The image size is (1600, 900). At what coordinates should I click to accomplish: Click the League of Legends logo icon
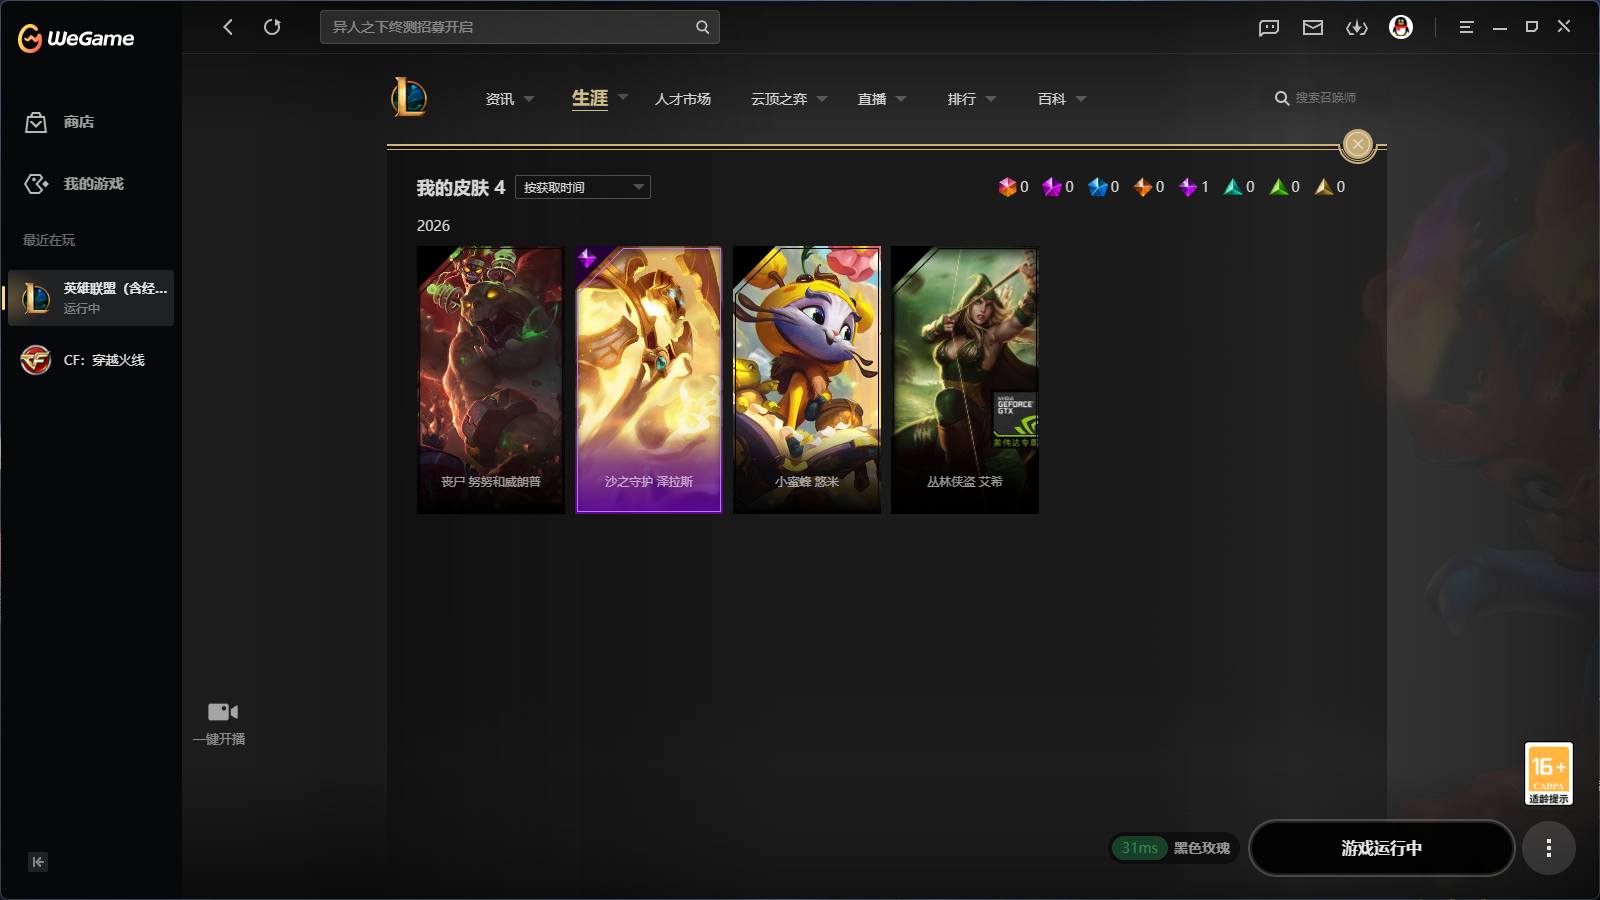pos(409,97)
